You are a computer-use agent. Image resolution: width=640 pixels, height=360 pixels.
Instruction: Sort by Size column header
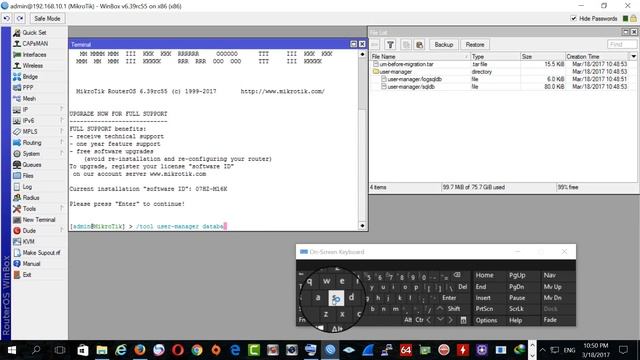tap(542, 56)
